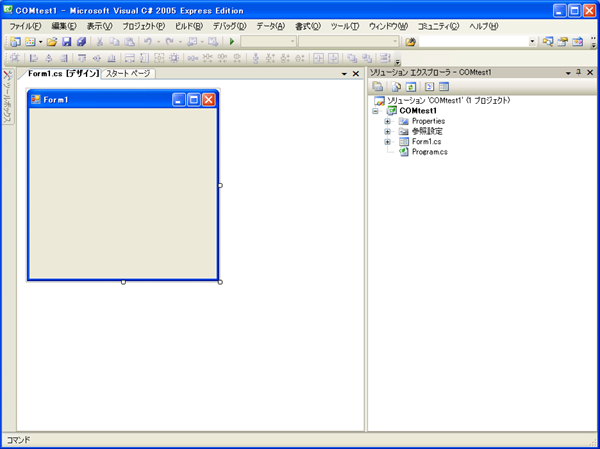This screenshot has width=600, height=449.
Task: Click inside the Find text input box
Action: tap(474, 42)
